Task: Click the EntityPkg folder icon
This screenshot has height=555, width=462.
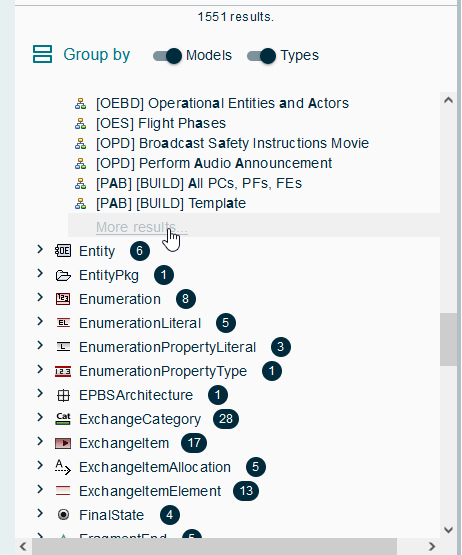Action: pyautogui.click(x=63, y=275)
